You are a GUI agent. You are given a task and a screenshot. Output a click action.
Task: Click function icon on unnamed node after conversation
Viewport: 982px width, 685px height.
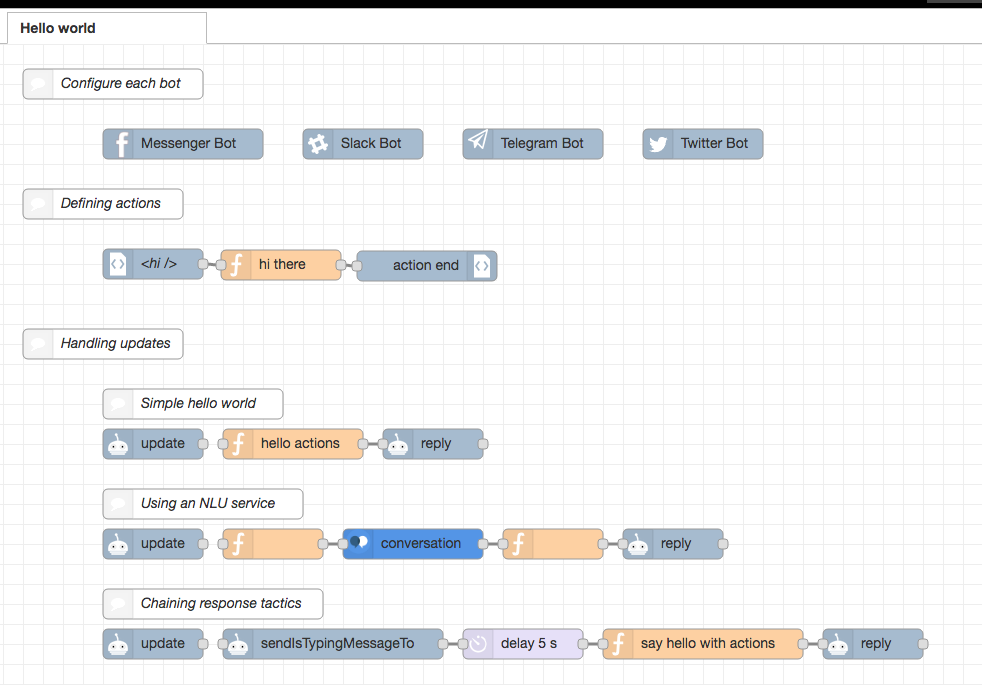518,544
